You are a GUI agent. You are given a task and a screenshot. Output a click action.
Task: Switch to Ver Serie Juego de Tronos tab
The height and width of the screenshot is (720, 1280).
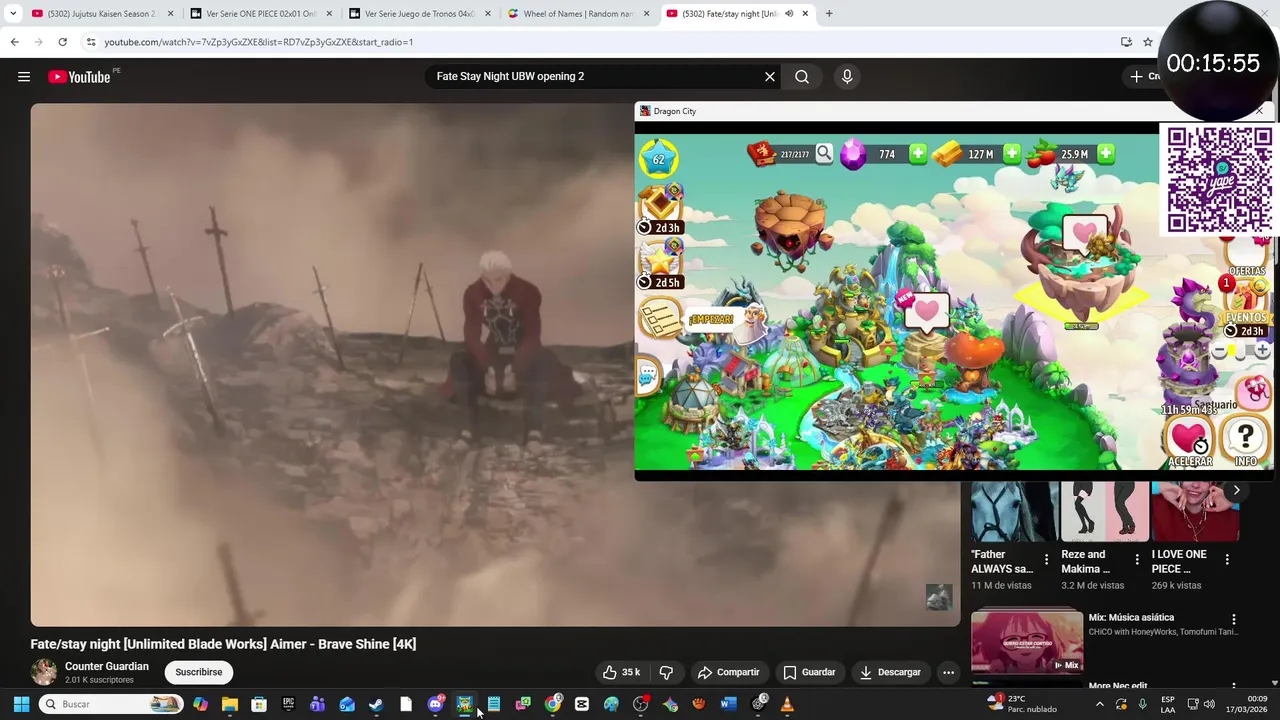(419, 14)
